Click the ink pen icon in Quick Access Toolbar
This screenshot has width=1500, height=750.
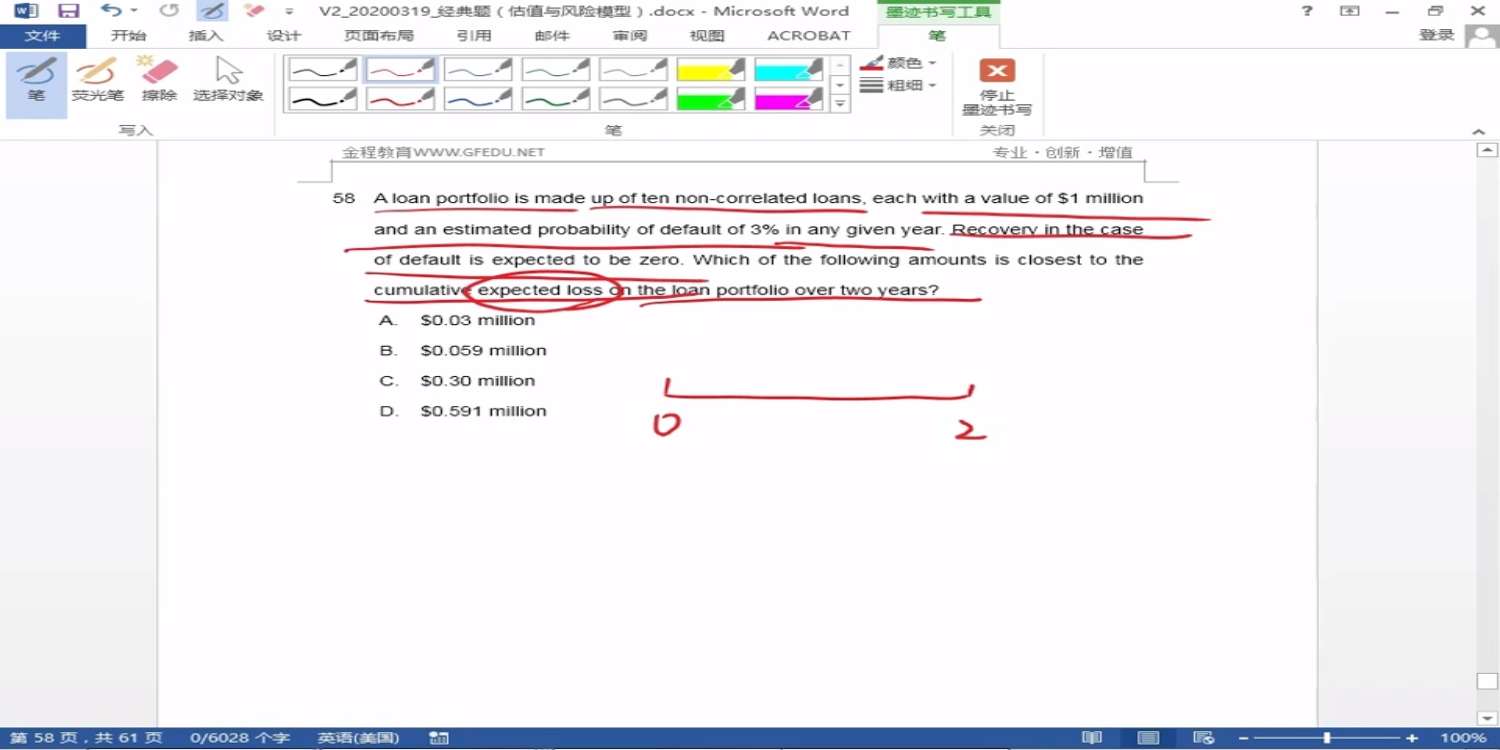pos(211,11)
